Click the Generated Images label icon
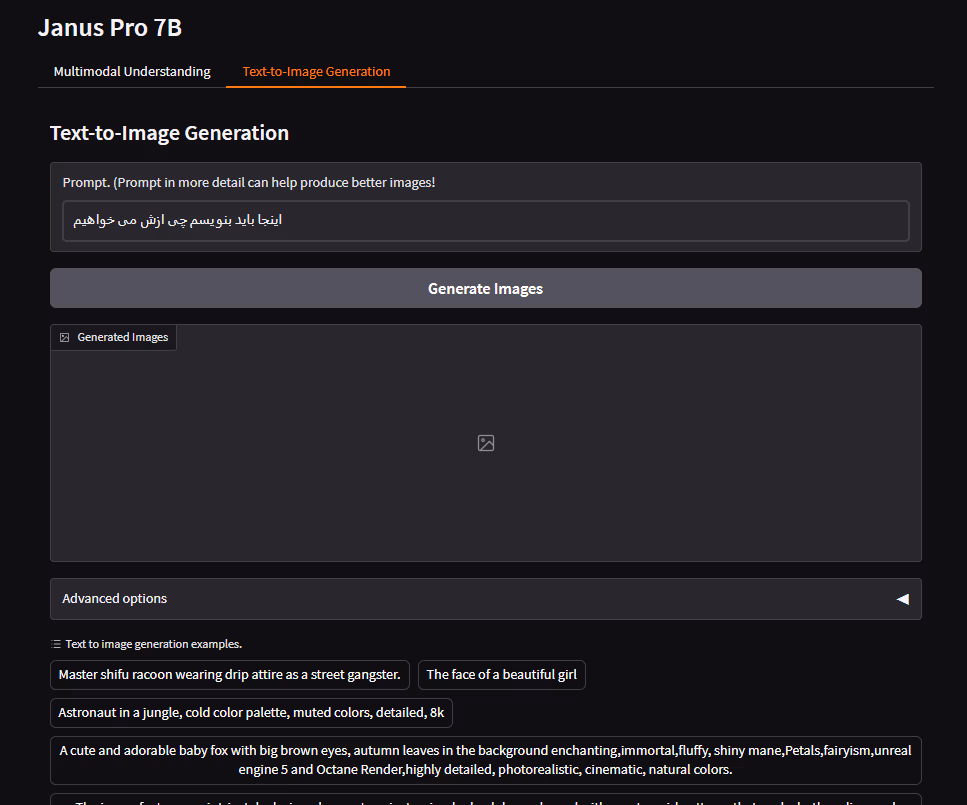Image resolution: width=967 pixels, height=805 pixels. (x=64, y=337)
